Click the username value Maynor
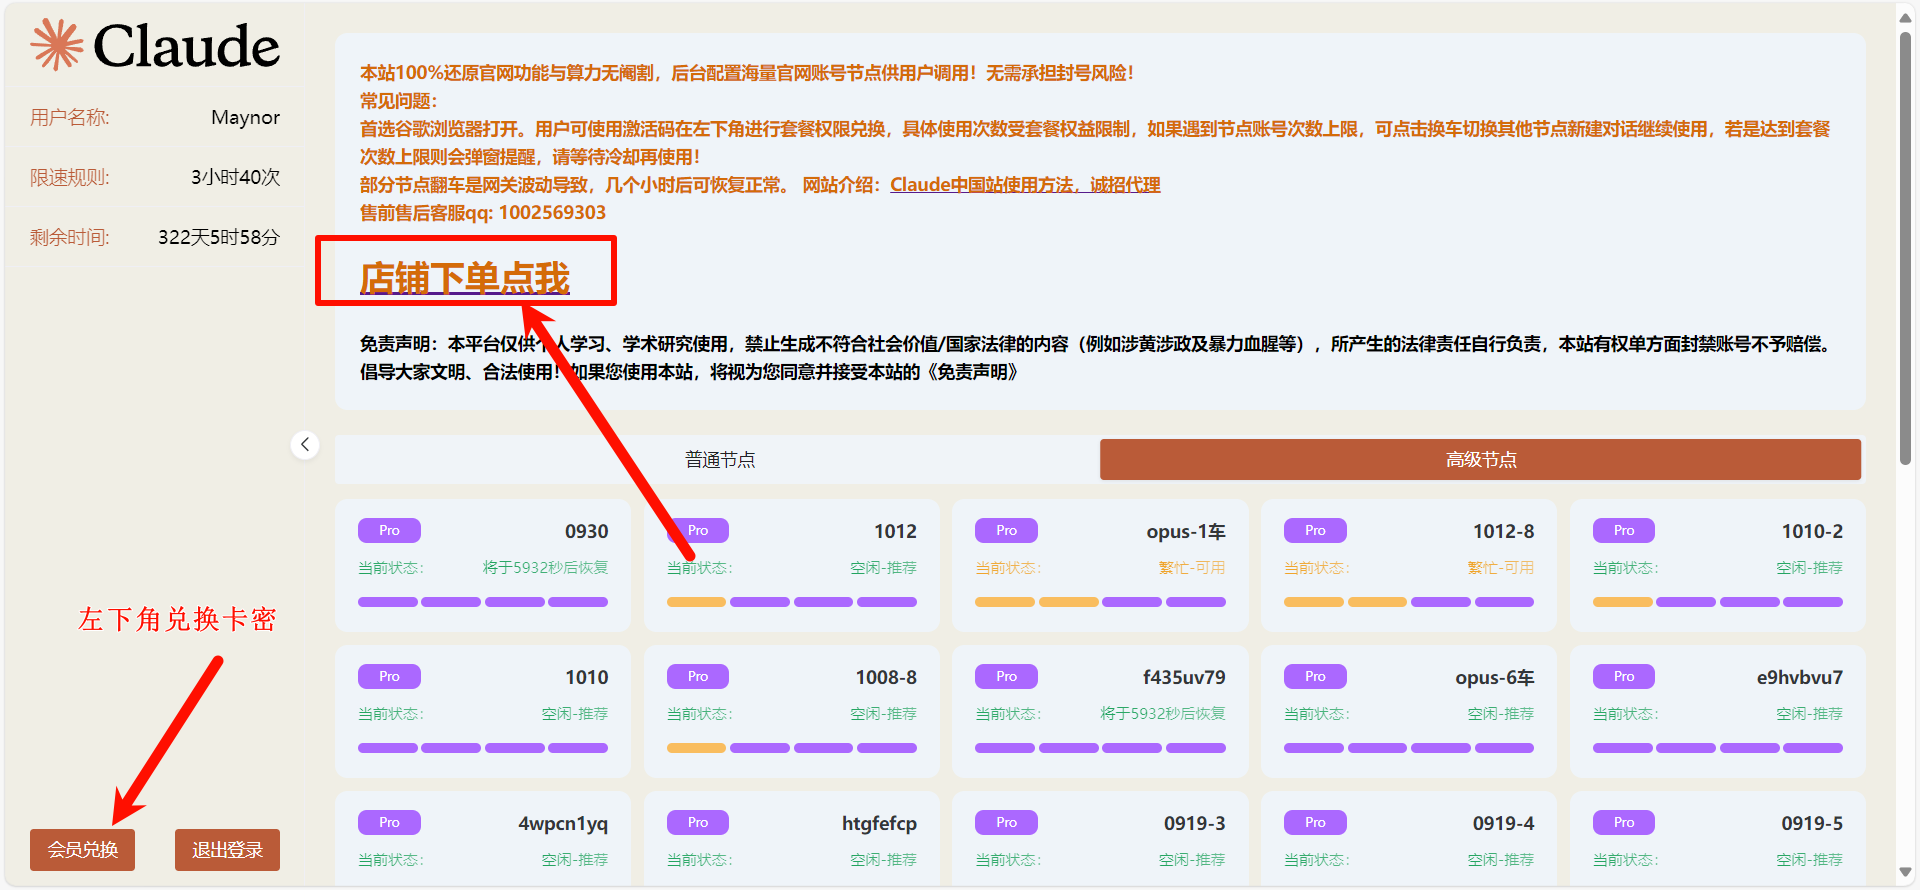 245,117
